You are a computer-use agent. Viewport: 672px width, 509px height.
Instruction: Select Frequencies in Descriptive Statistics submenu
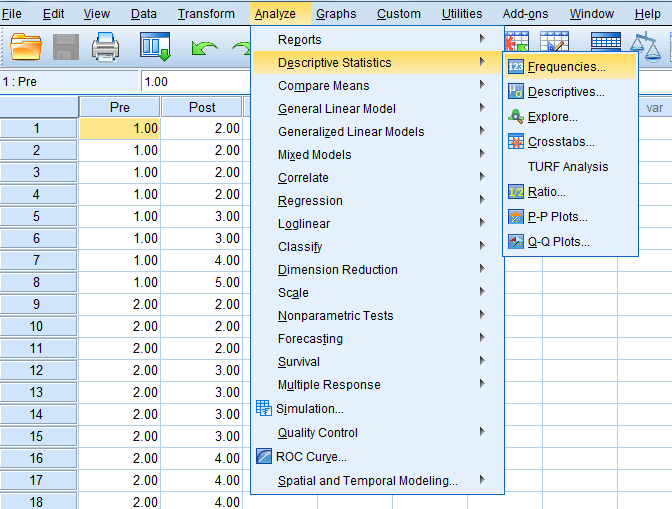[566, 67]
